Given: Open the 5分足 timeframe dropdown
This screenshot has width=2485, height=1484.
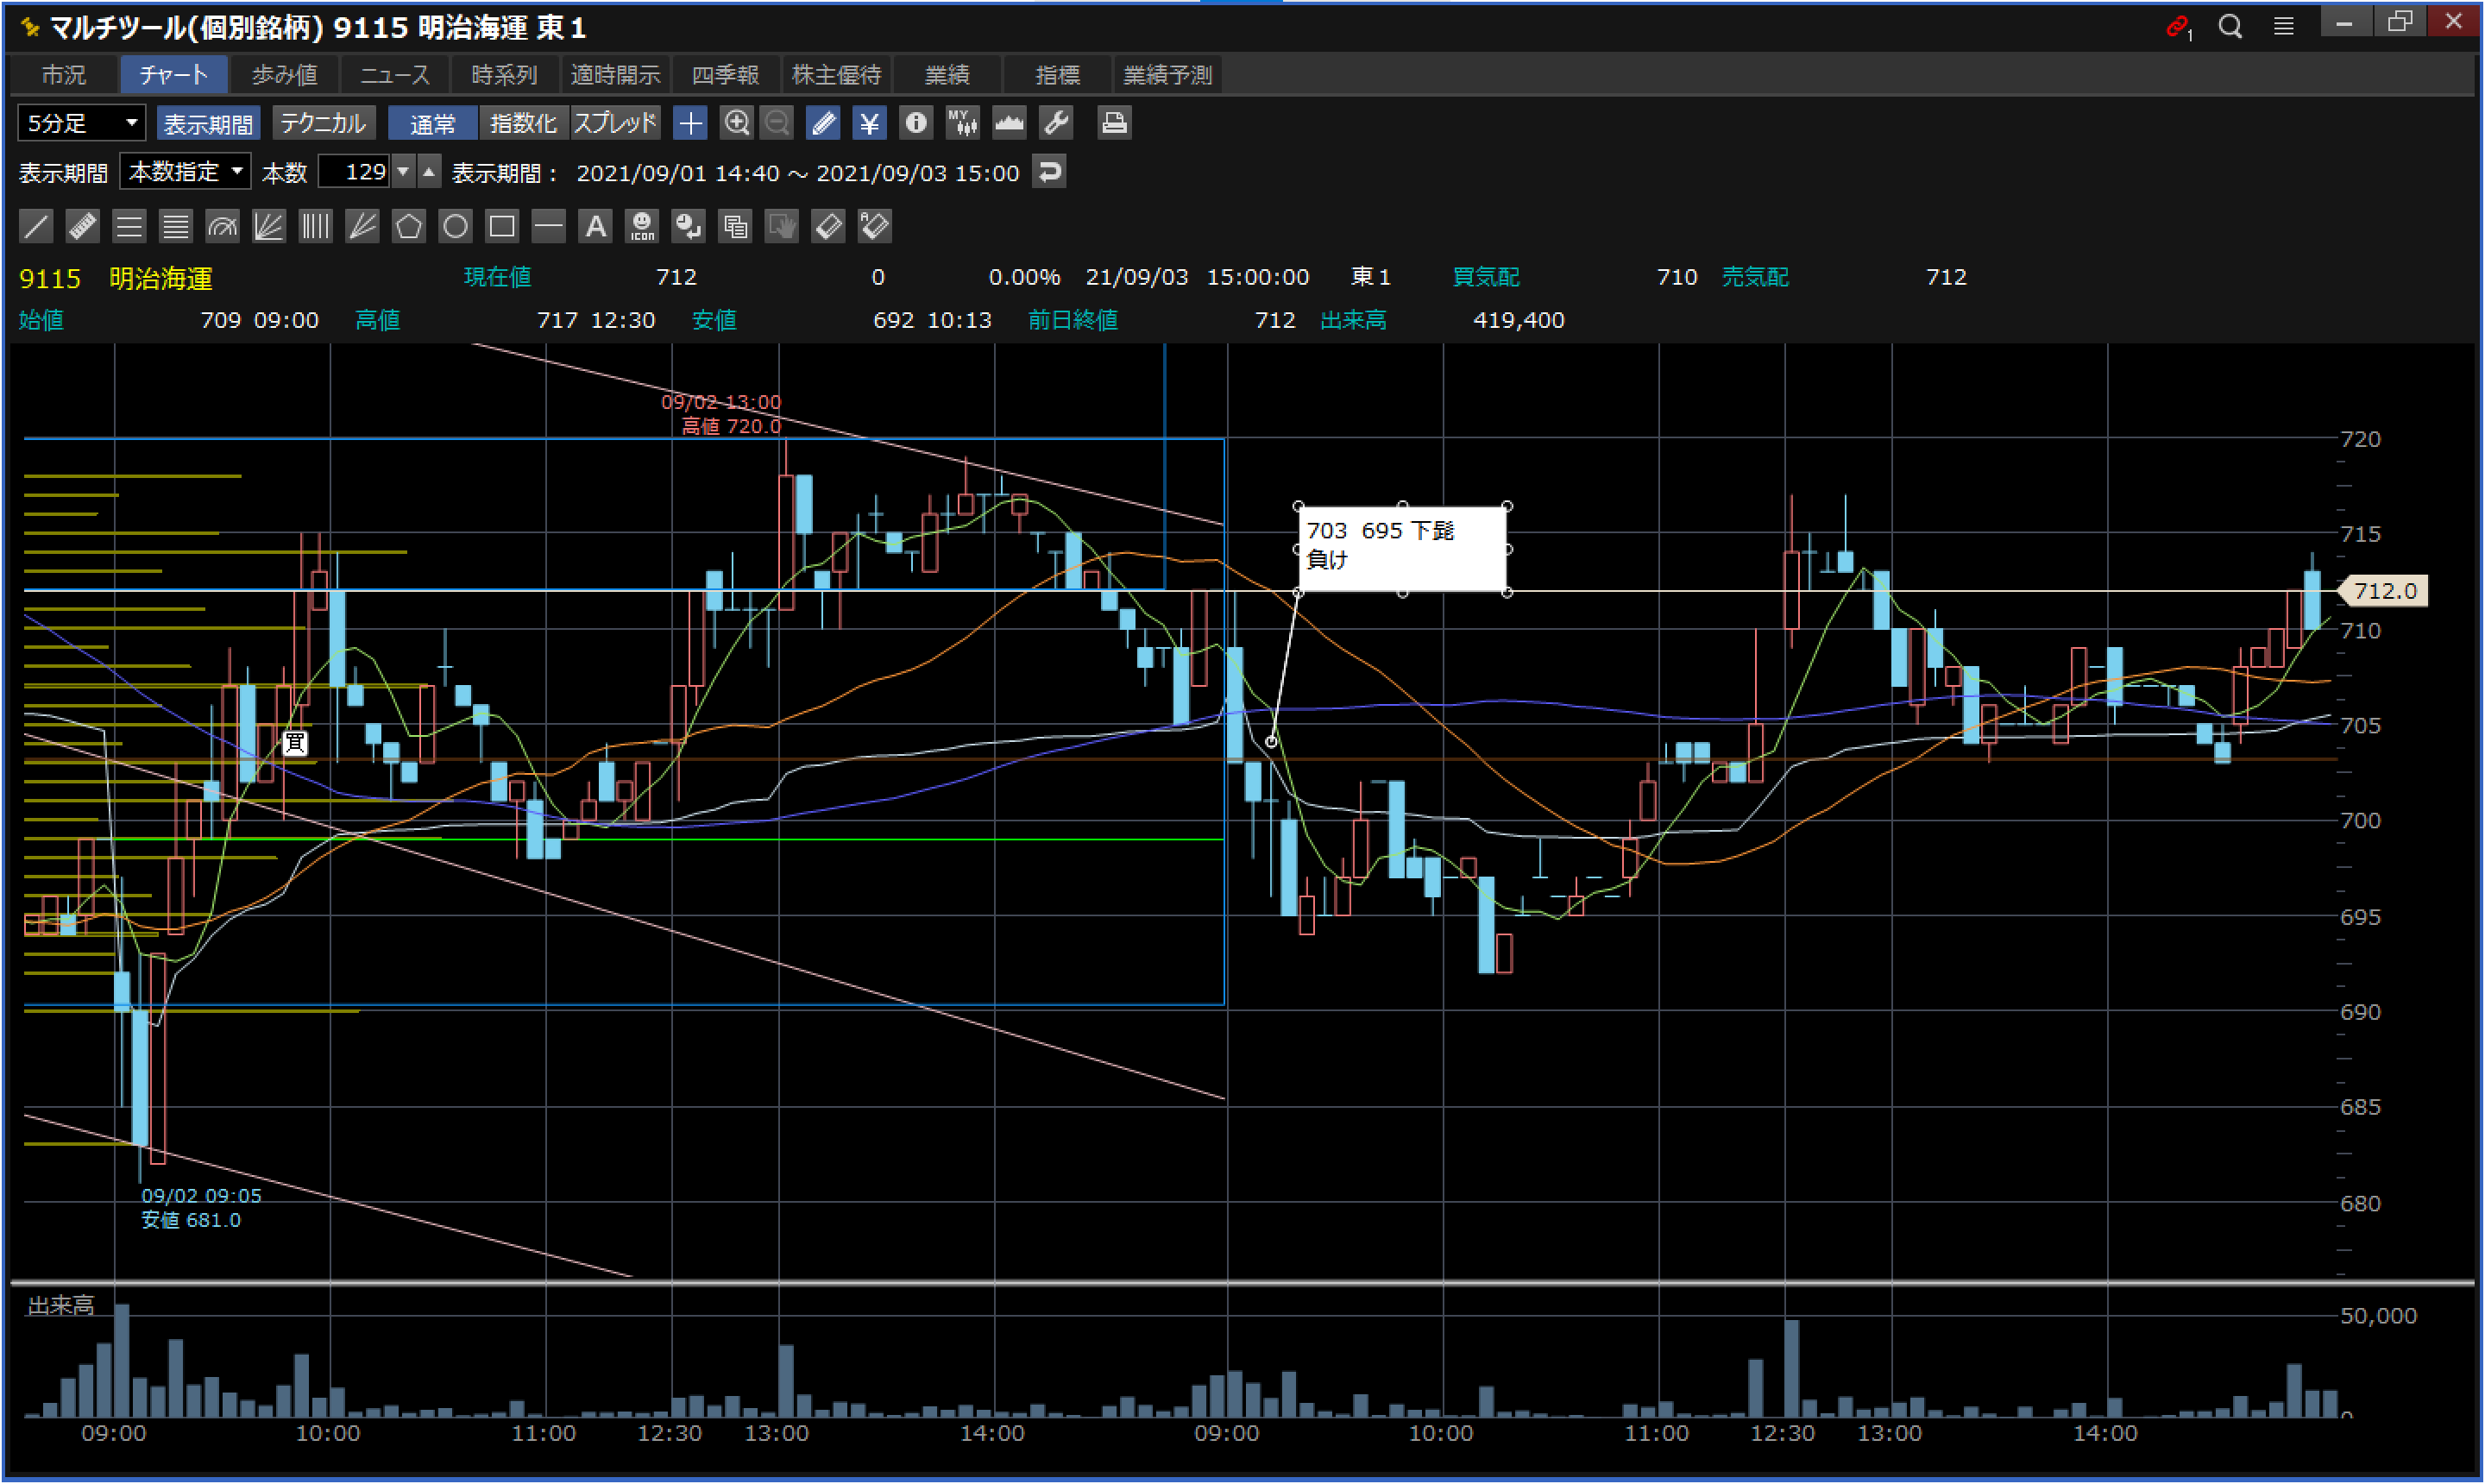Looking at the screenshot, I should tap(82, 123).
